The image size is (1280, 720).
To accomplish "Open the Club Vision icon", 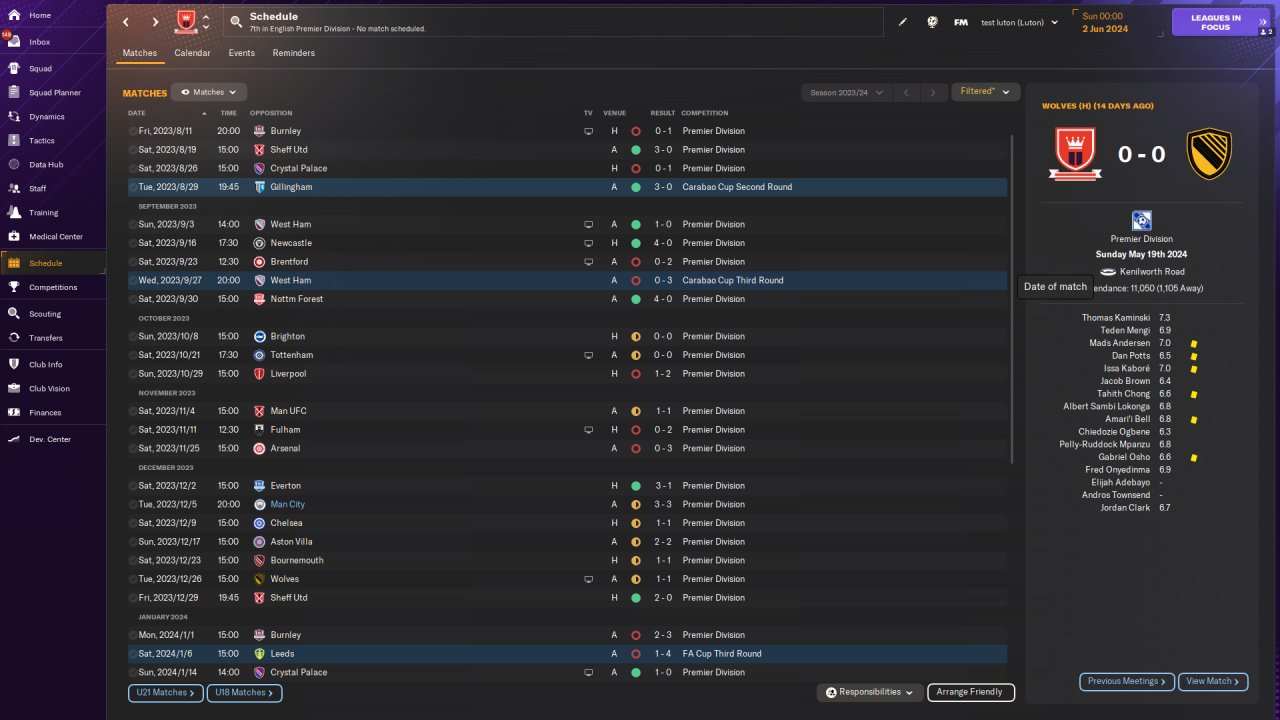I will tap(14, 389).
